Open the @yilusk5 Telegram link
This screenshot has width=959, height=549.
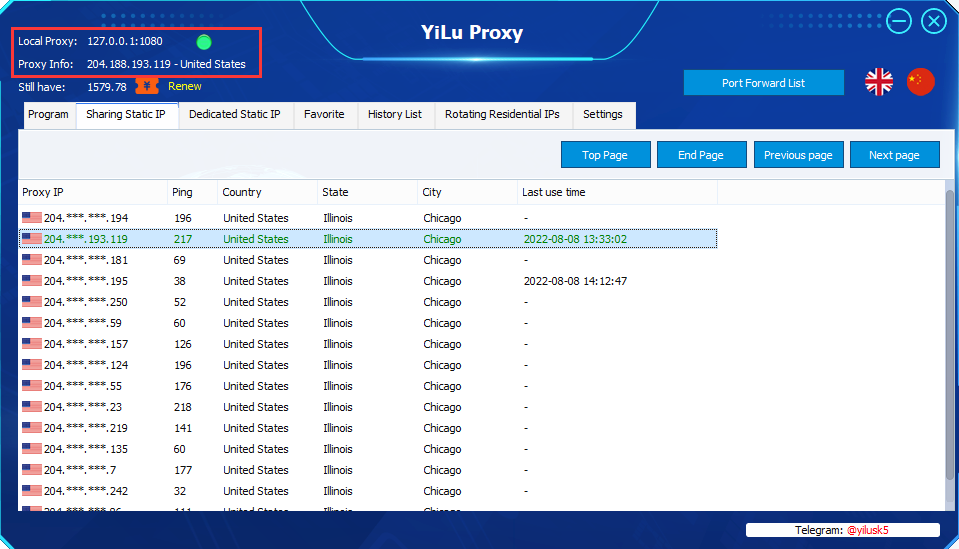coord(867,530)
